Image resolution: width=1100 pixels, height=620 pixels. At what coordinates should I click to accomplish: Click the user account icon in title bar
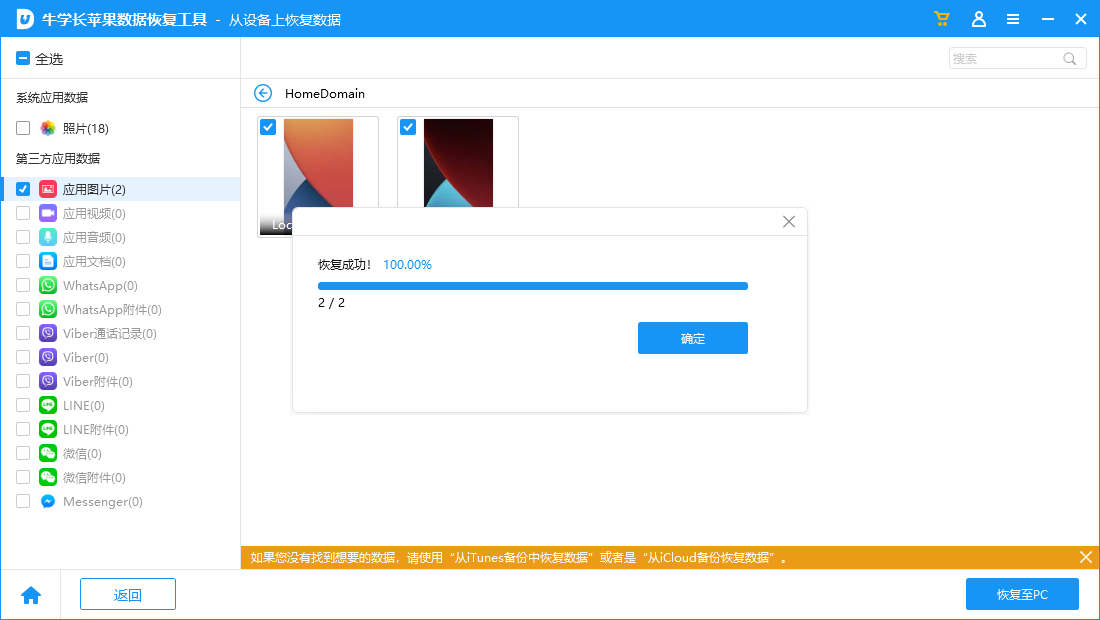click(x=979, y=18)
